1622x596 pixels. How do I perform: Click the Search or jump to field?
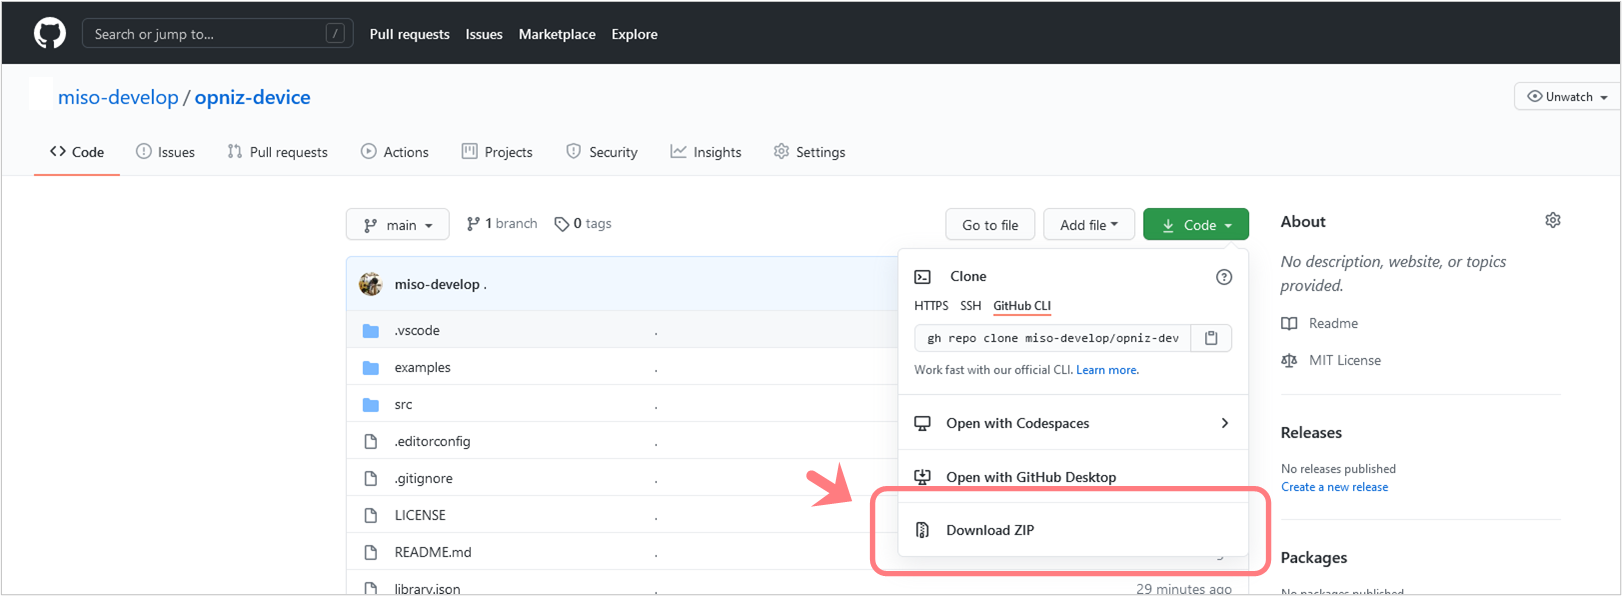(x=217, y=33)
